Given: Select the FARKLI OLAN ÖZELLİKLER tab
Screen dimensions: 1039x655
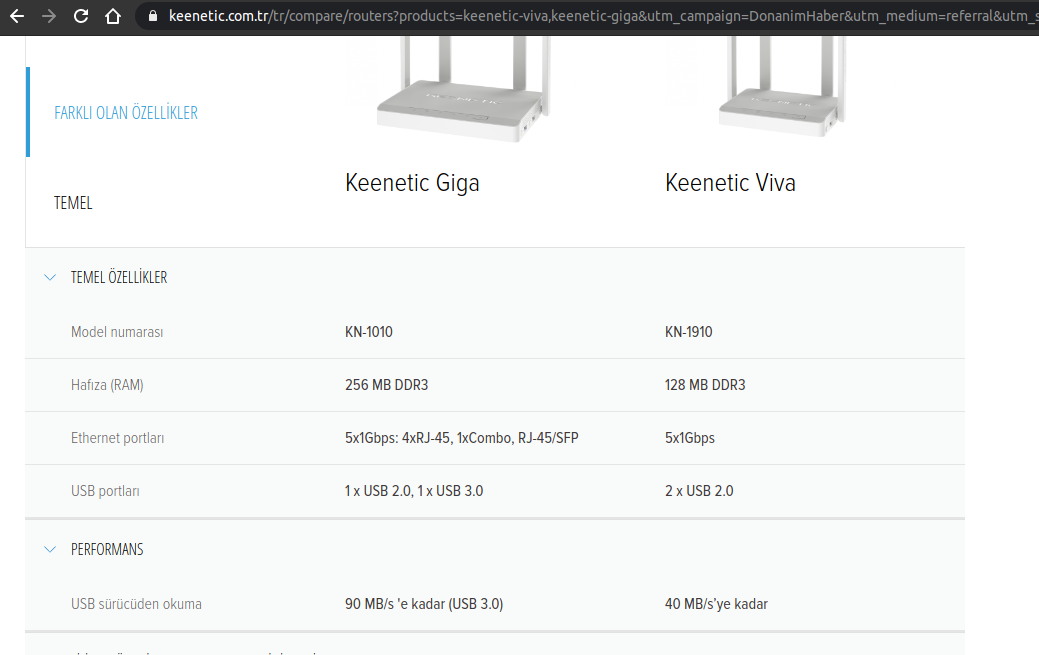Looking at the screenshot, I should tap(126, 113).
